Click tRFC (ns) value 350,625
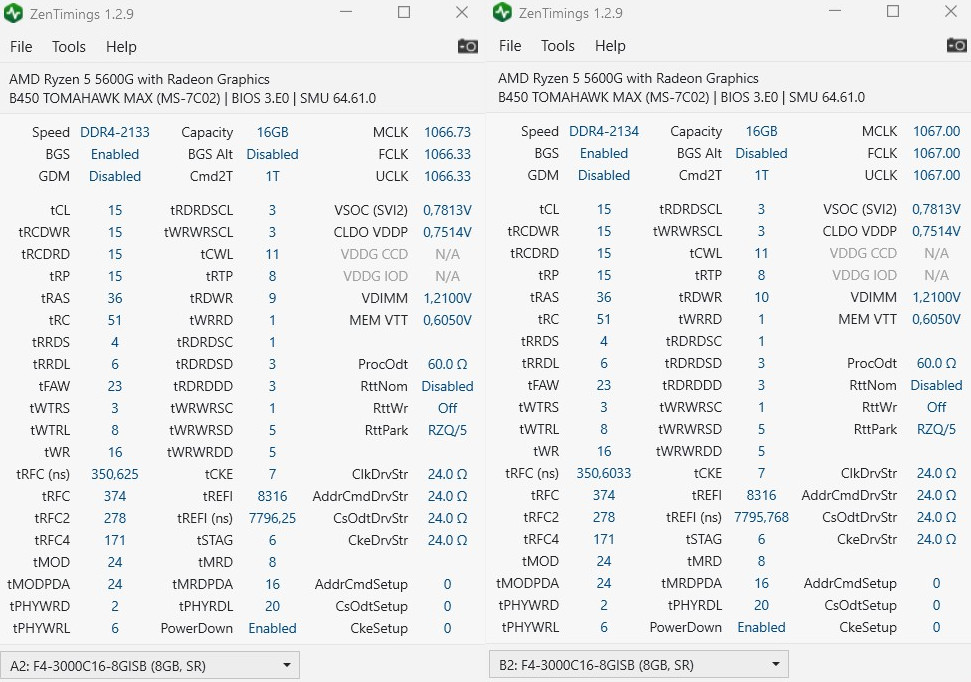Image resolution: width=971 pixels, height=682 pixels. (115, 474)
